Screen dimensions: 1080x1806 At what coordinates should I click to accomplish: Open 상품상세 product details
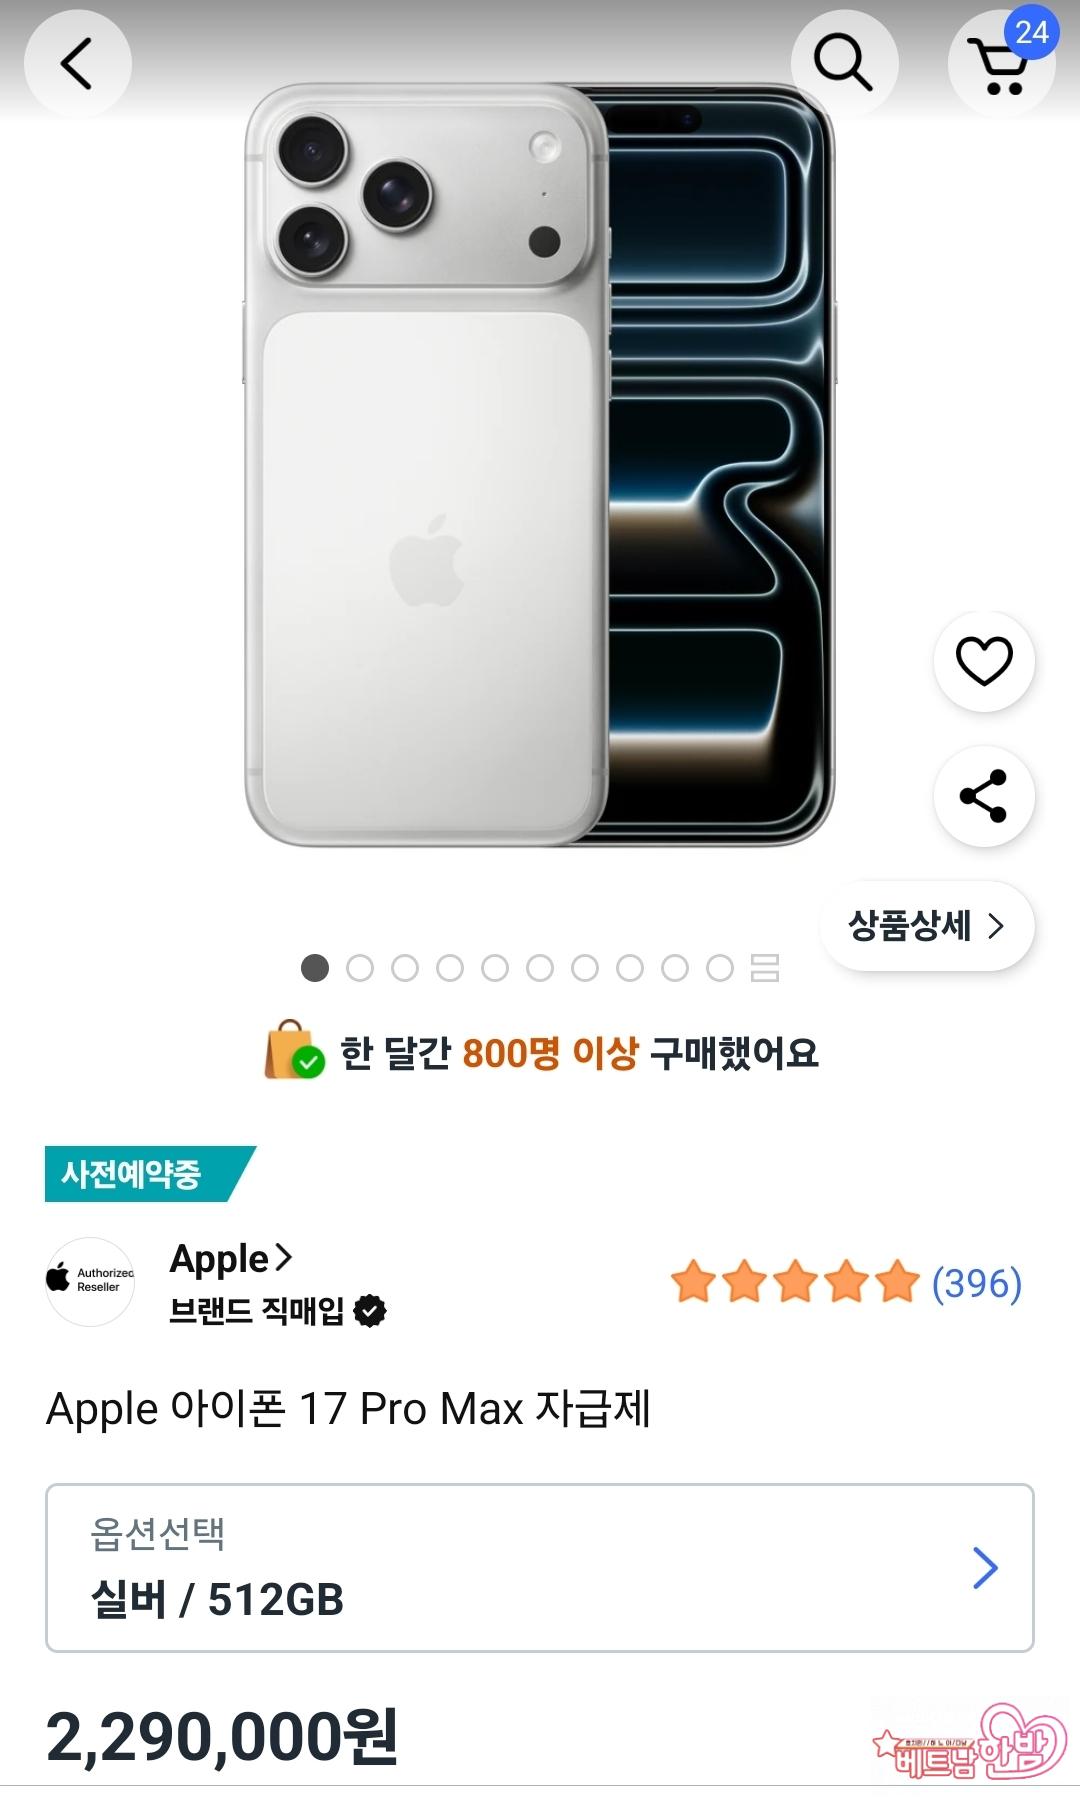[x=926, y=926]
